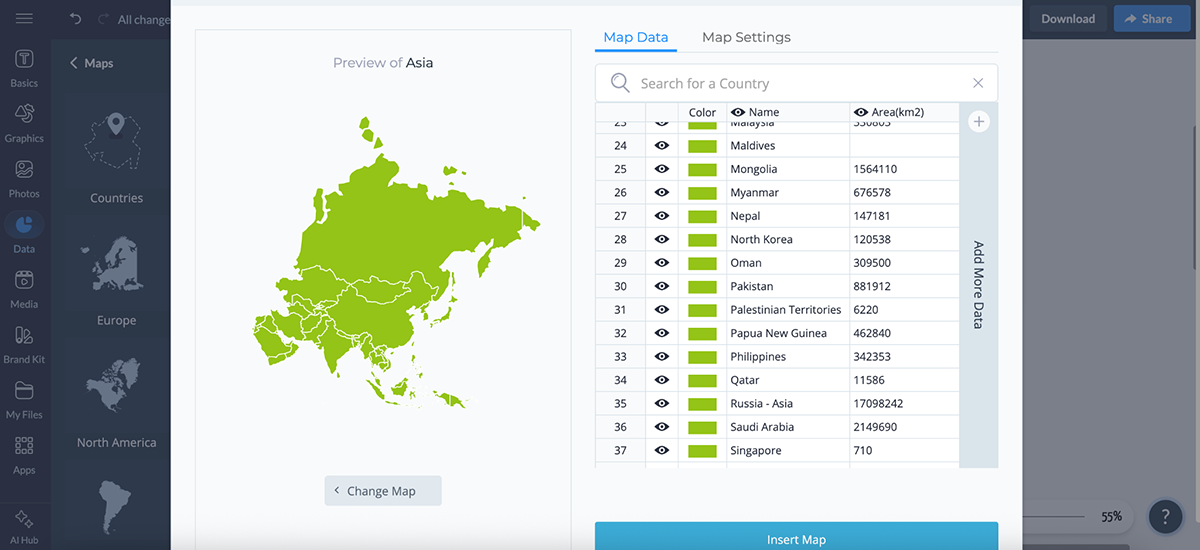Viewport: 1200px width, 550px height.
Task: Open the Basics sidebar panel
Action: (x=24, y=68)
